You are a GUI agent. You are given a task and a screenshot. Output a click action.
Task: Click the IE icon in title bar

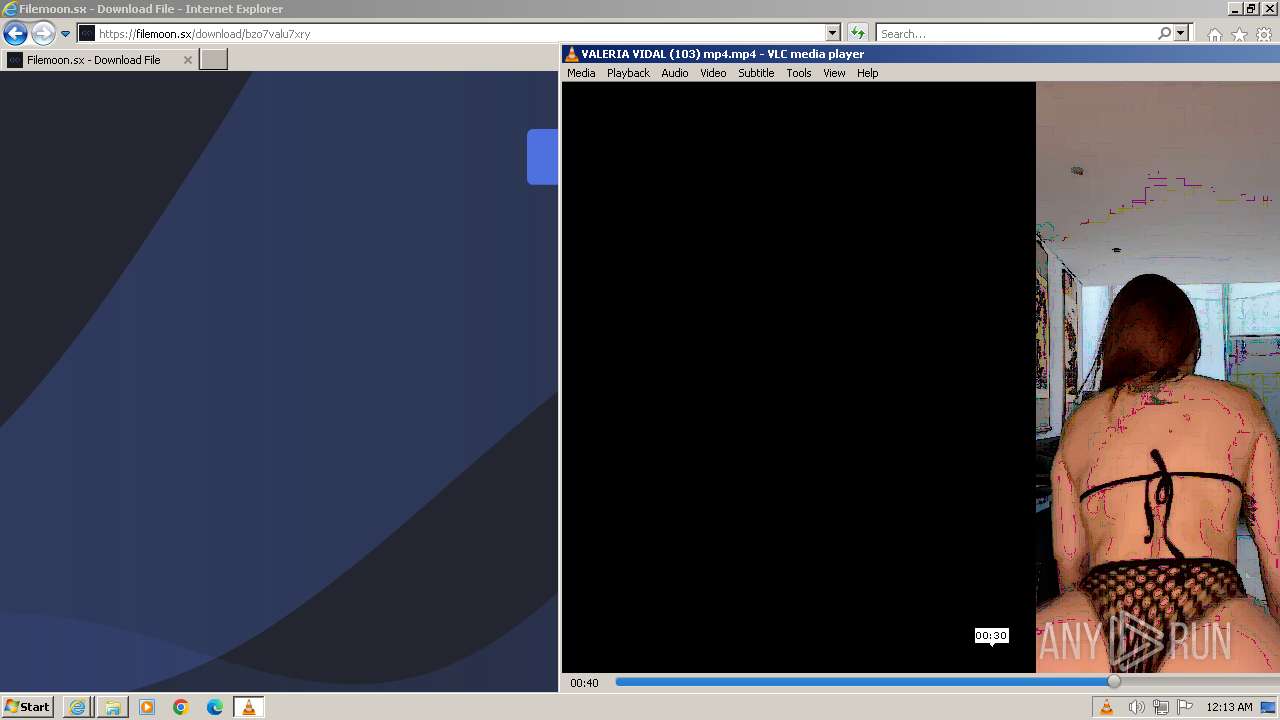[10, 9]
